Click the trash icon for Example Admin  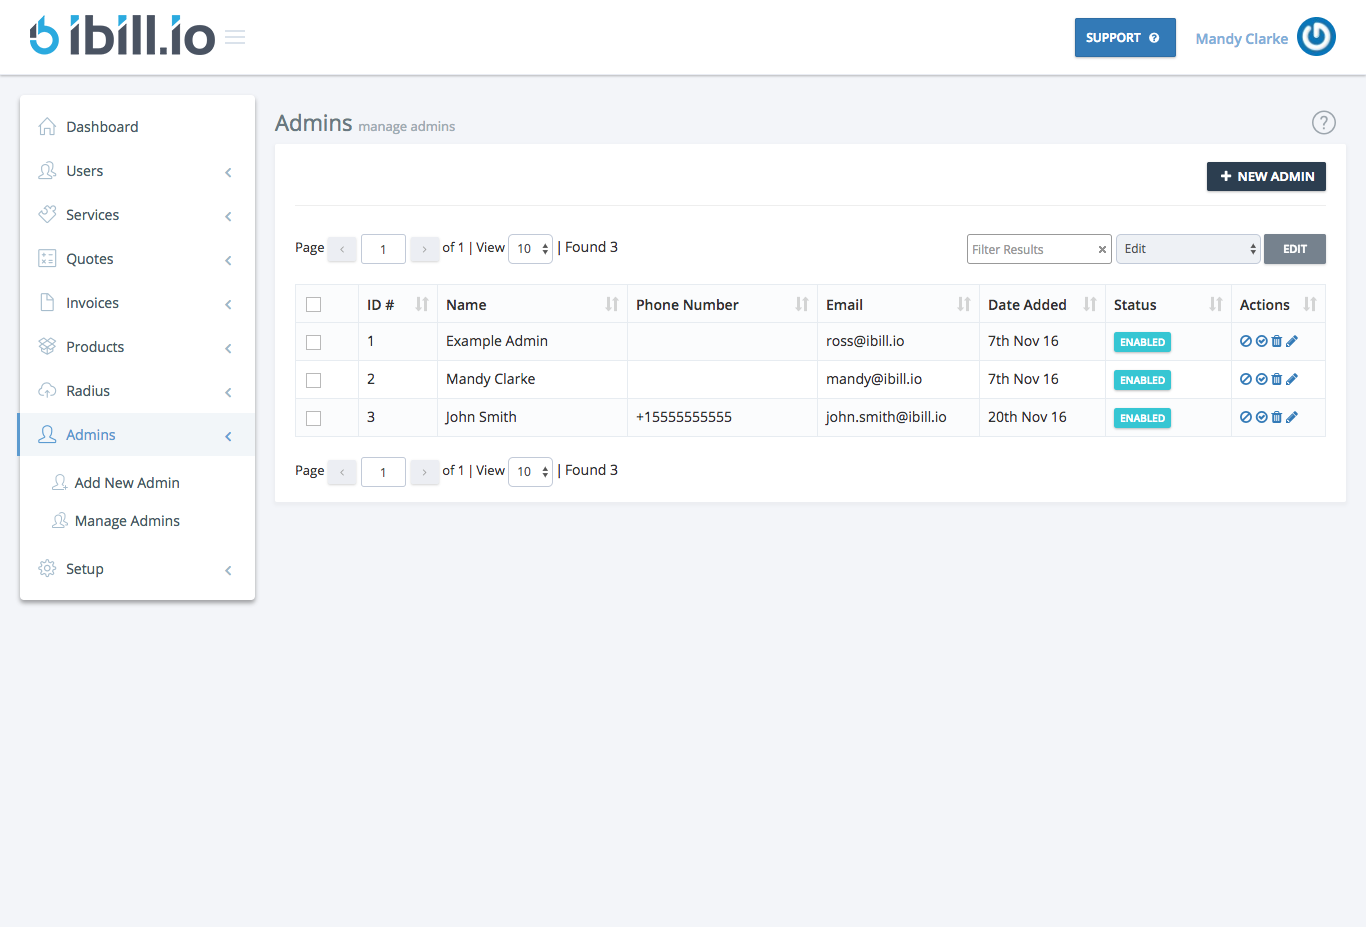click(x=1277, y=341)
